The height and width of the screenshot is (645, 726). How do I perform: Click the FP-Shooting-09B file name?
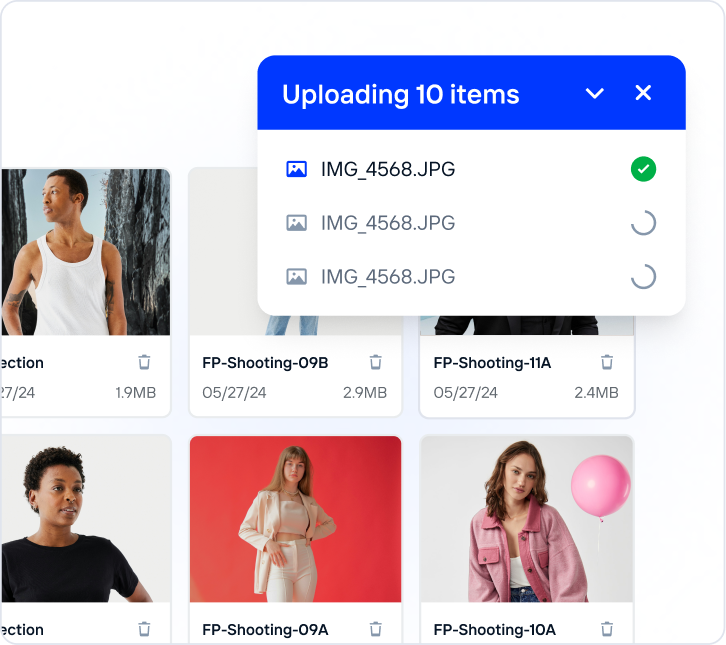(x=265, y=363)
